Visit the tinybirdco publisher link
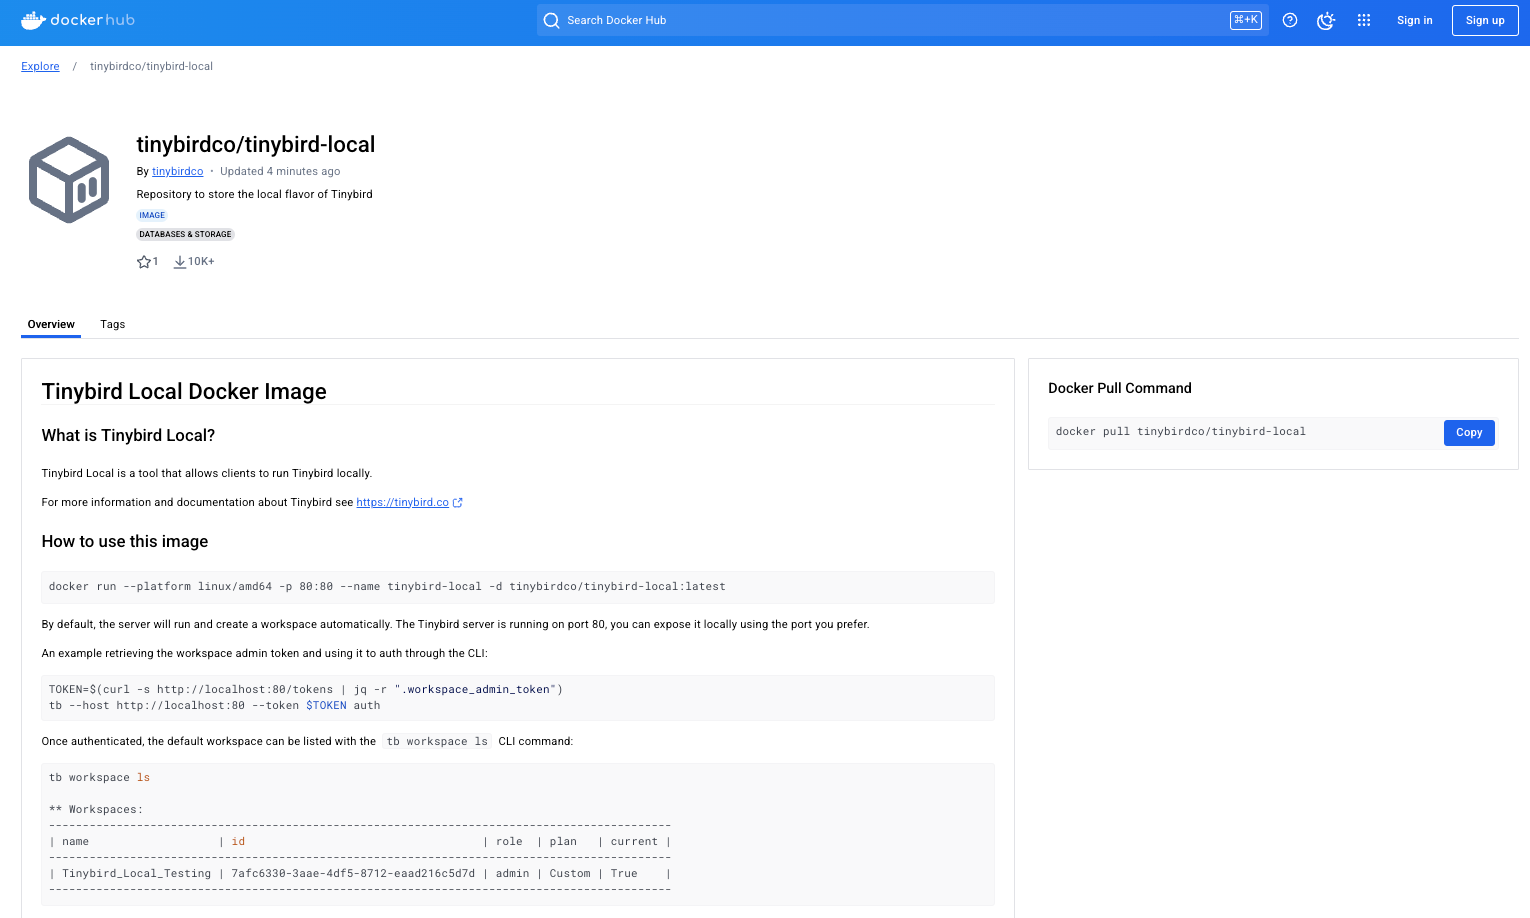 [177, 171]
